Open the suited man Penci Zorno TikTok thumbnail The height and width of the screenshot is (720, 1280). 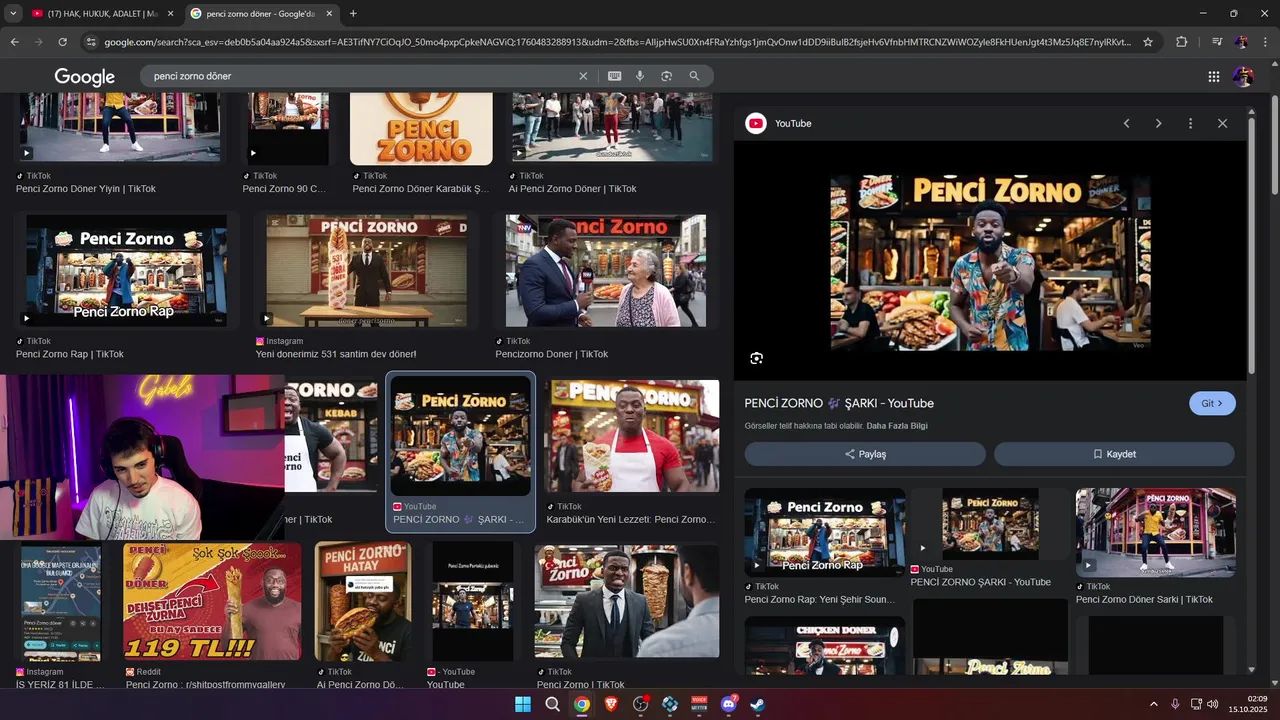[627, 601]
